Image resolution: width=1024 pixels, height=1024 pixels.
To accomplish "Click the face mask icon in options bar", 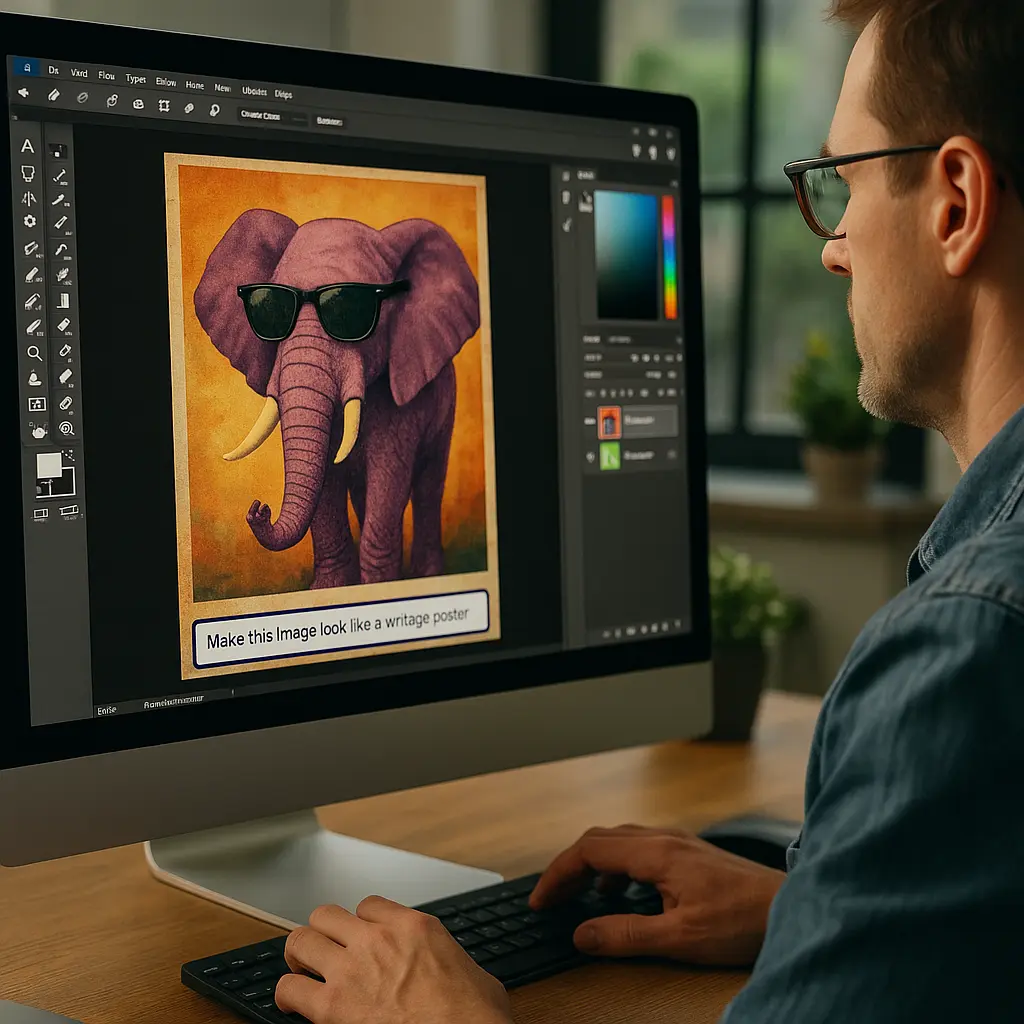I will tap(138, 104).
